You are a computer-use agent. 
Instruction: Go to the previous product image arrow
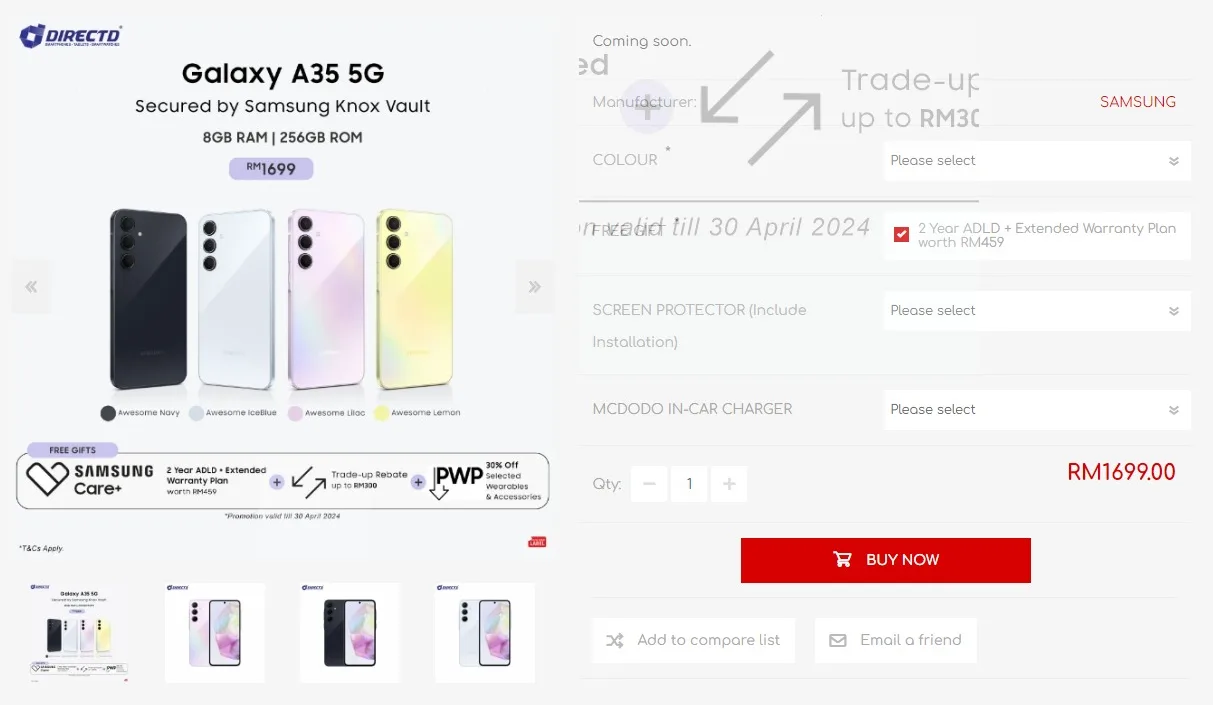[31, 287]
